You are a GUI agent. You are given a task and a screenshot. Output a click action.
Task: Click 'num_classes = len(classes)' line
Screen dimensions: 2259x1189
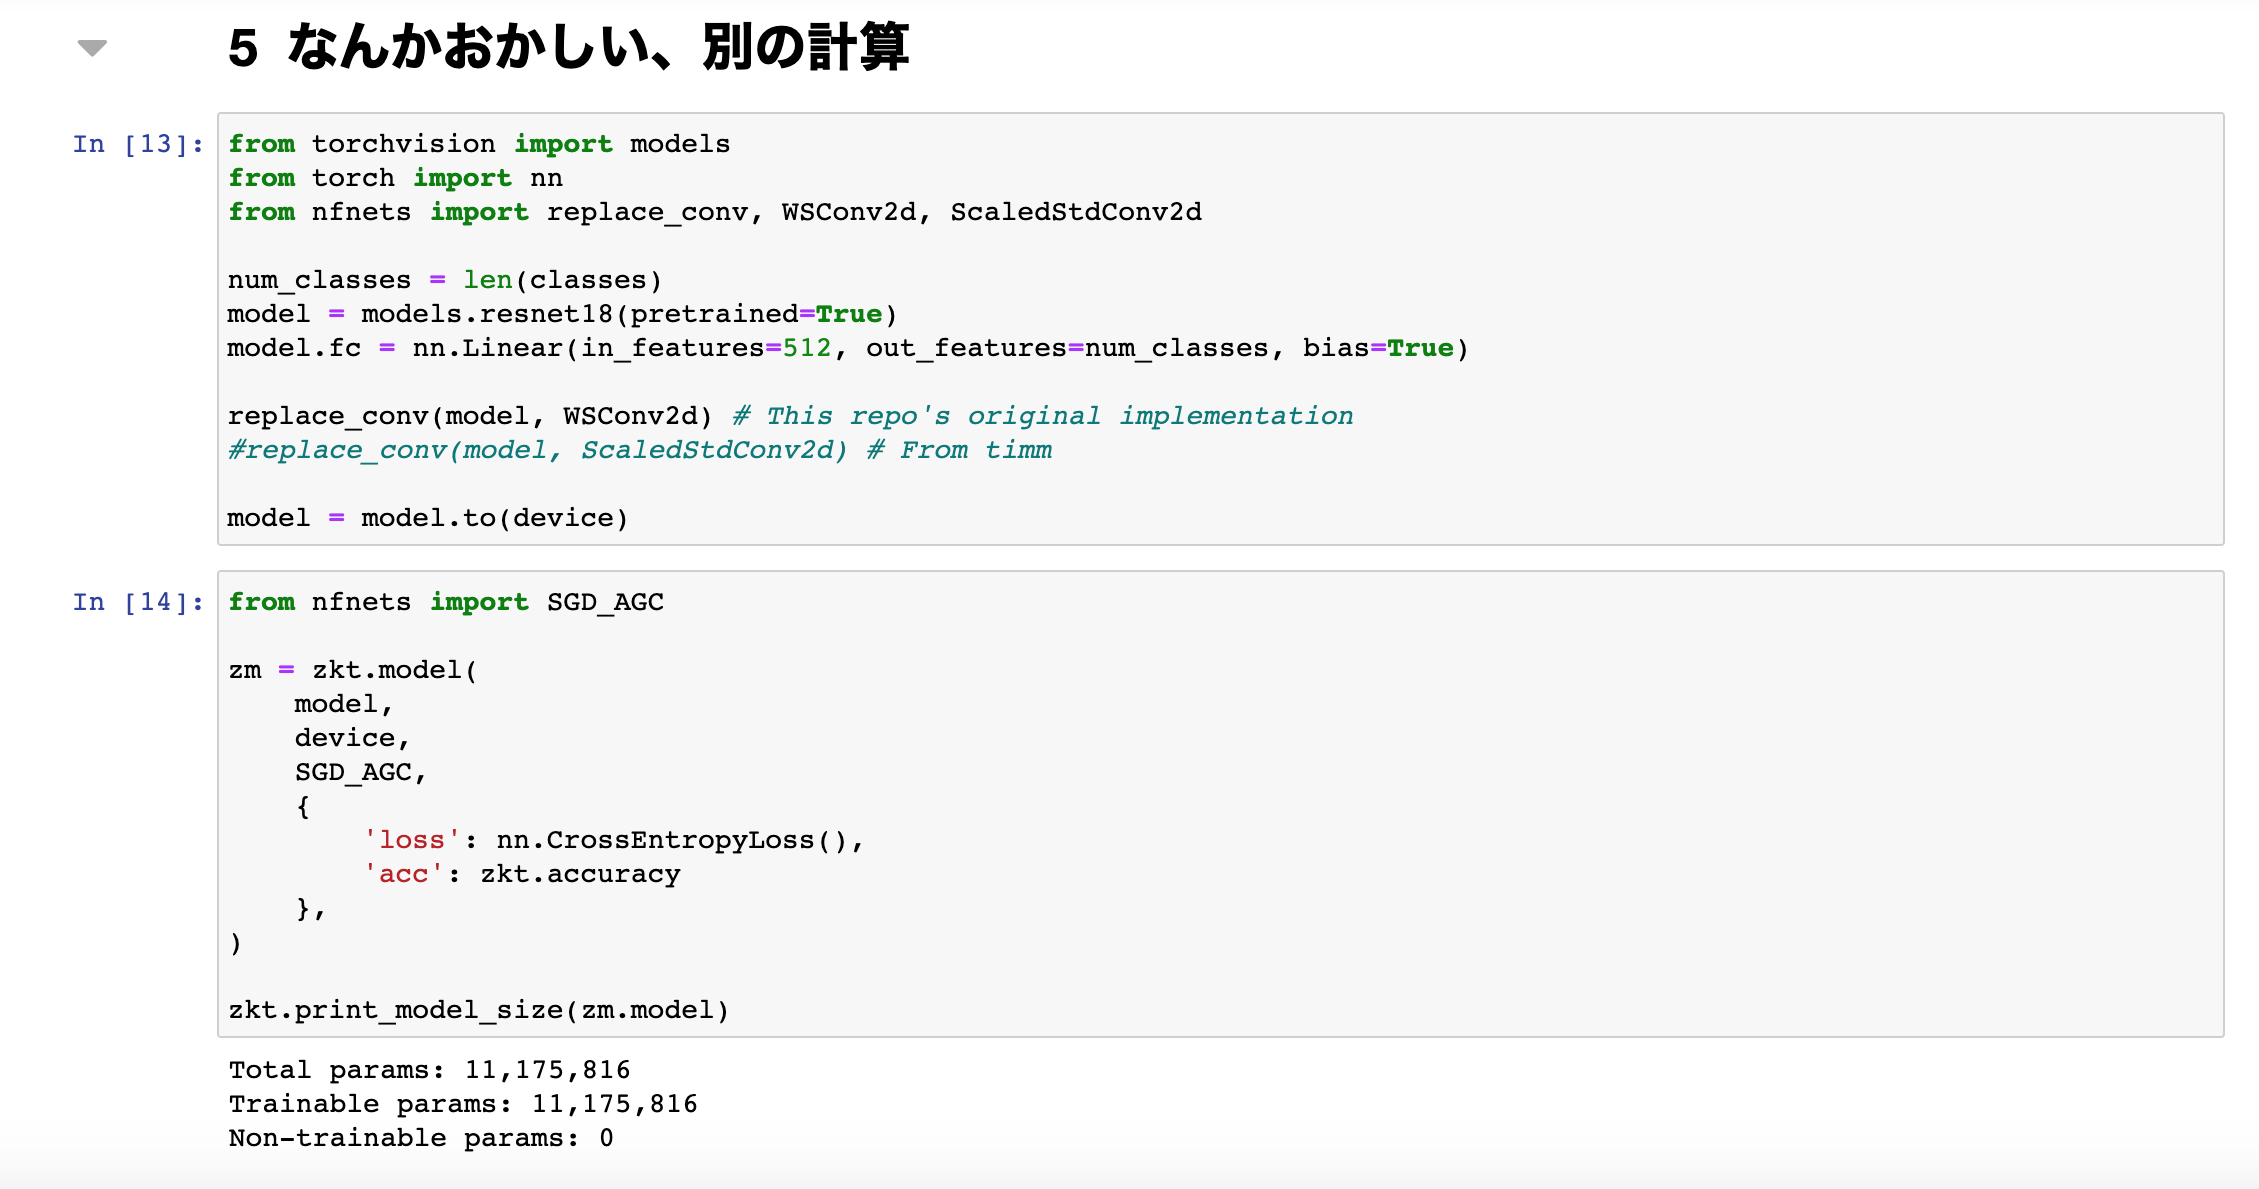[445, 280]
